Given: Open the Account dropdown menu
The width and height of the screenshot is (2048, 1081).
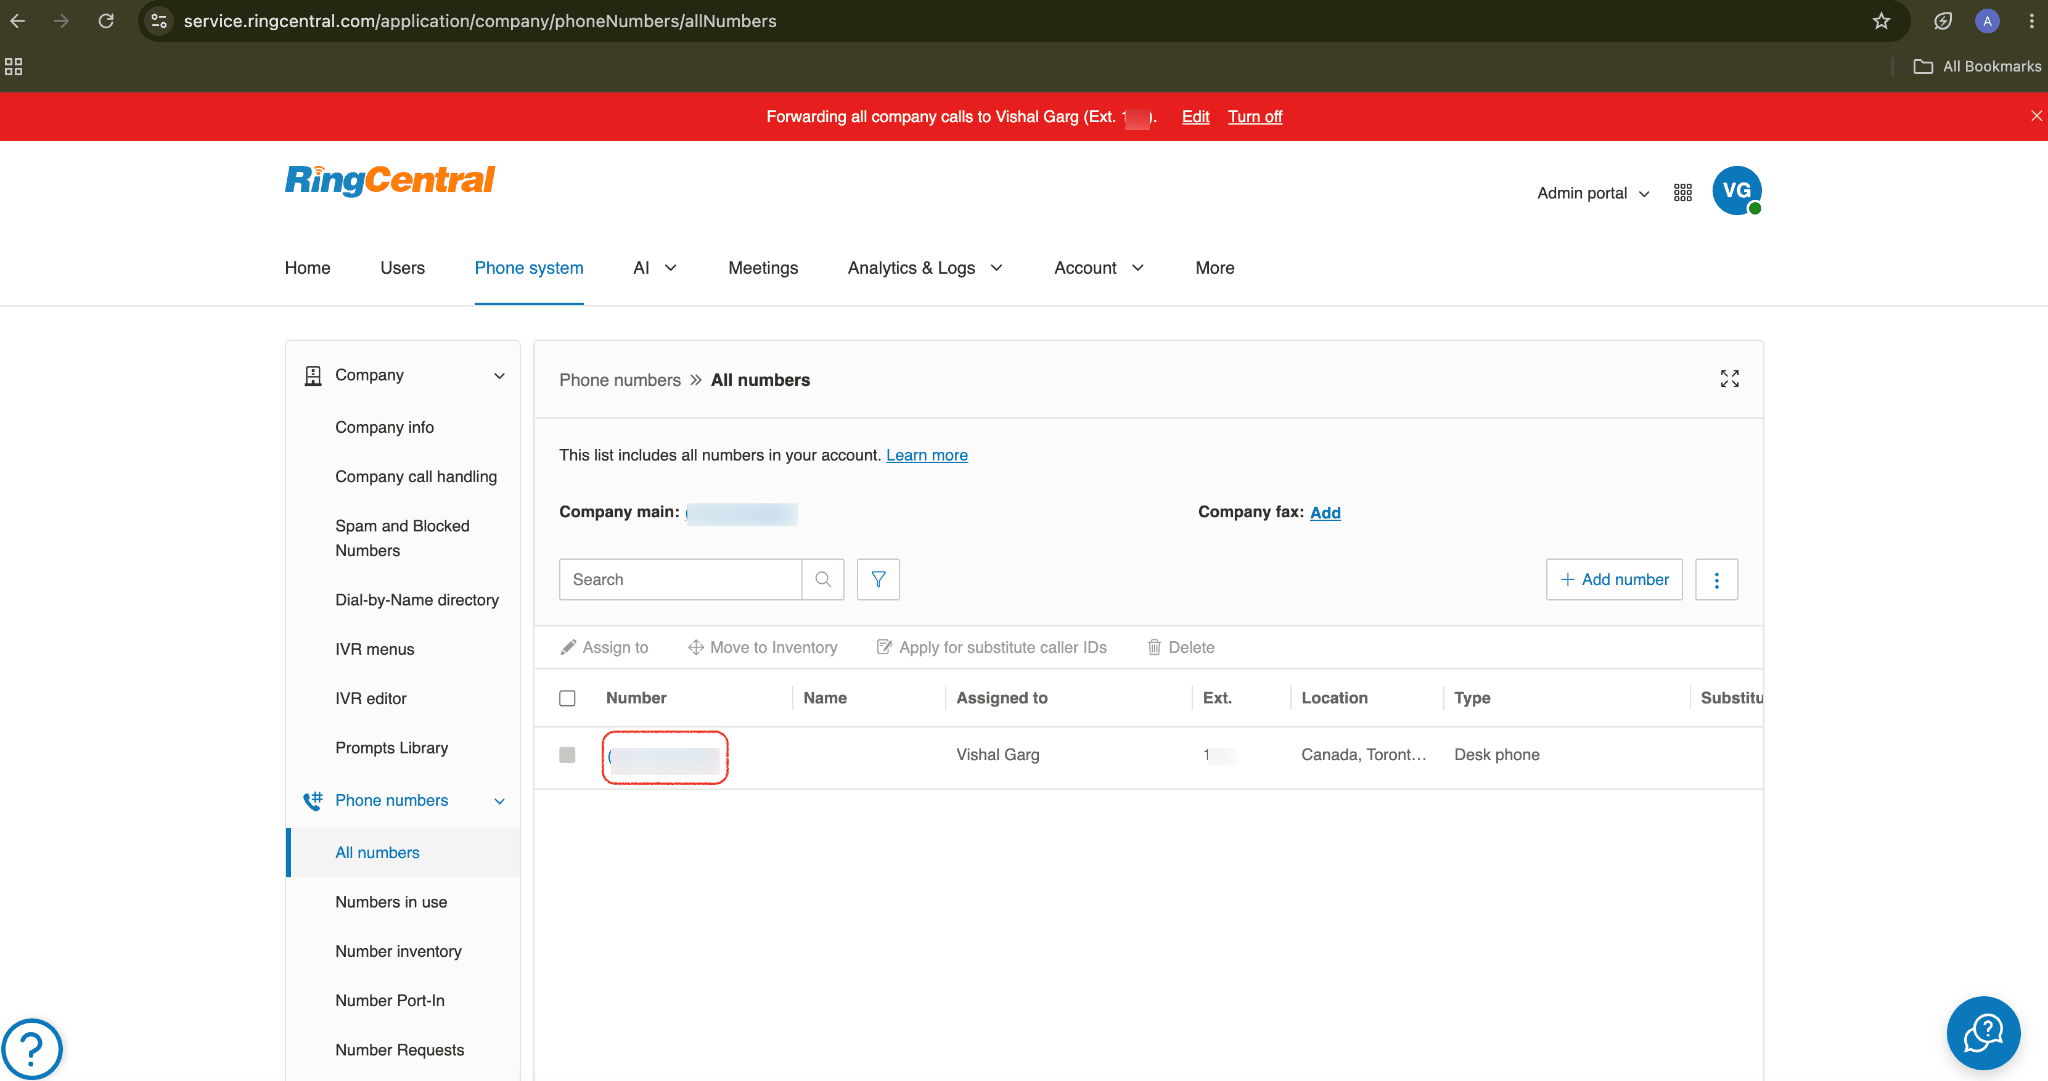Looking at the screenshot, I should point(1099,268).
